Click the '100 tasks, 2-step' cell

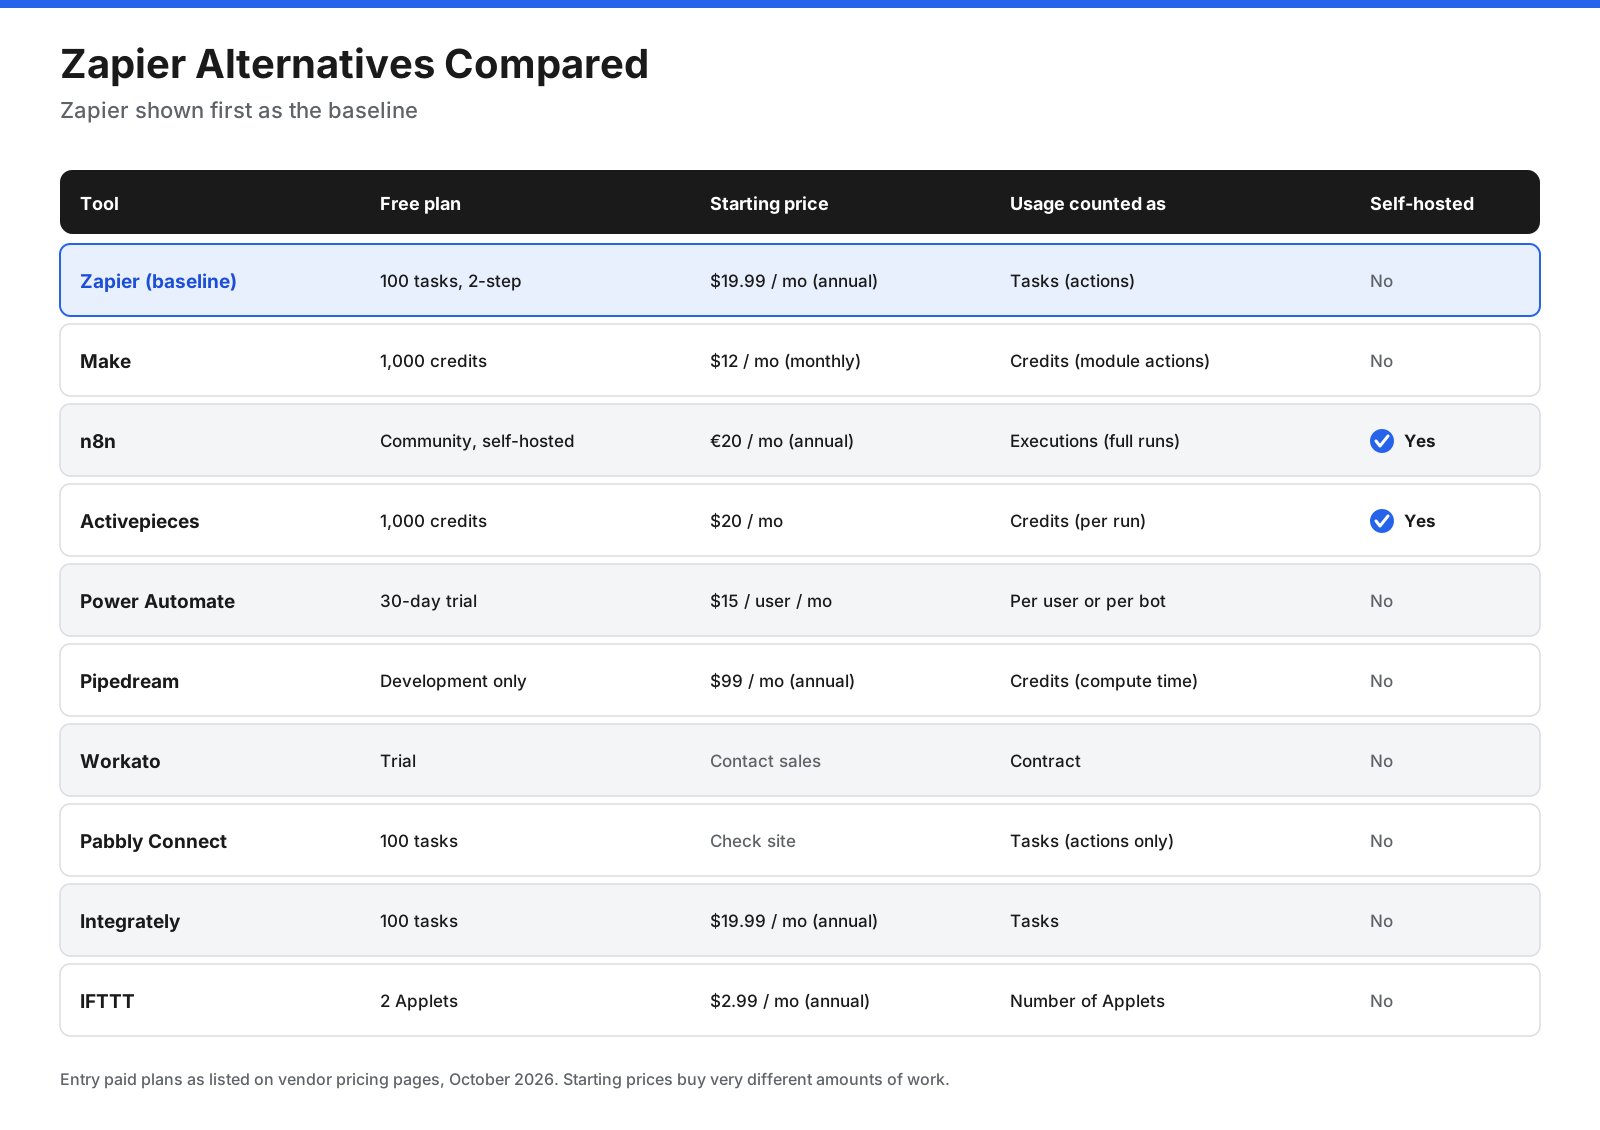[450, 281]
